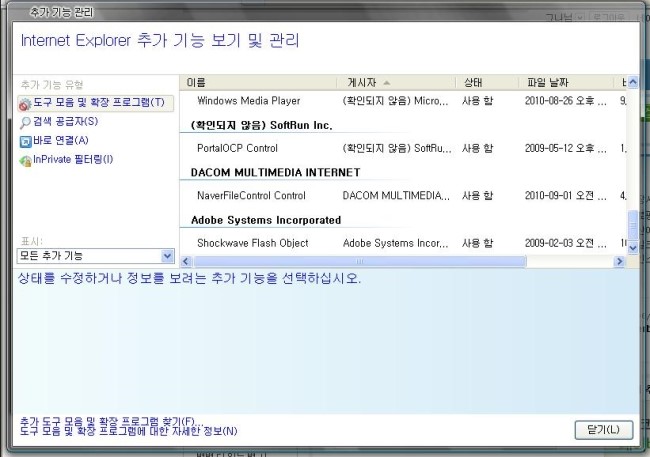Click horizontal scrollbar right arrow
This screenshot has width=650, height=457.
619,261
